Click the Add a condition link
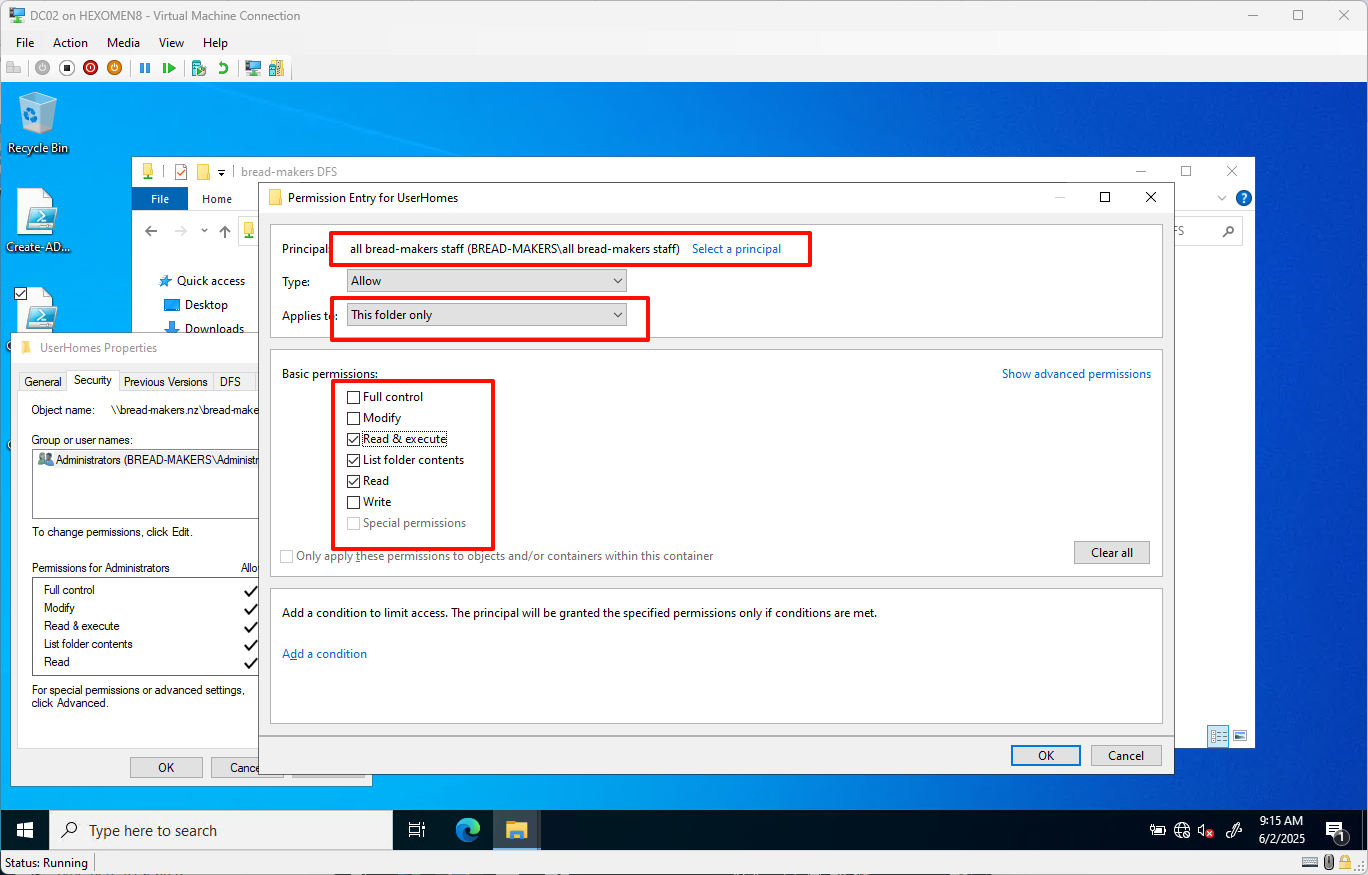The image size is (1368, 875). click(324, 654)
